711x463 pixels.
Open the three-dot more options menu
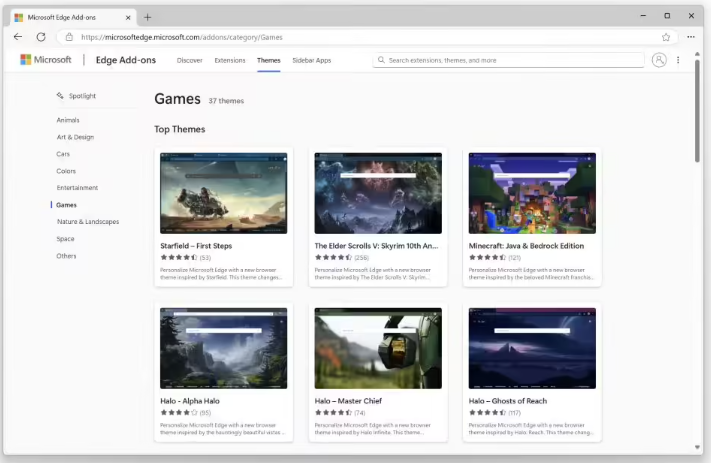point(678,60)
